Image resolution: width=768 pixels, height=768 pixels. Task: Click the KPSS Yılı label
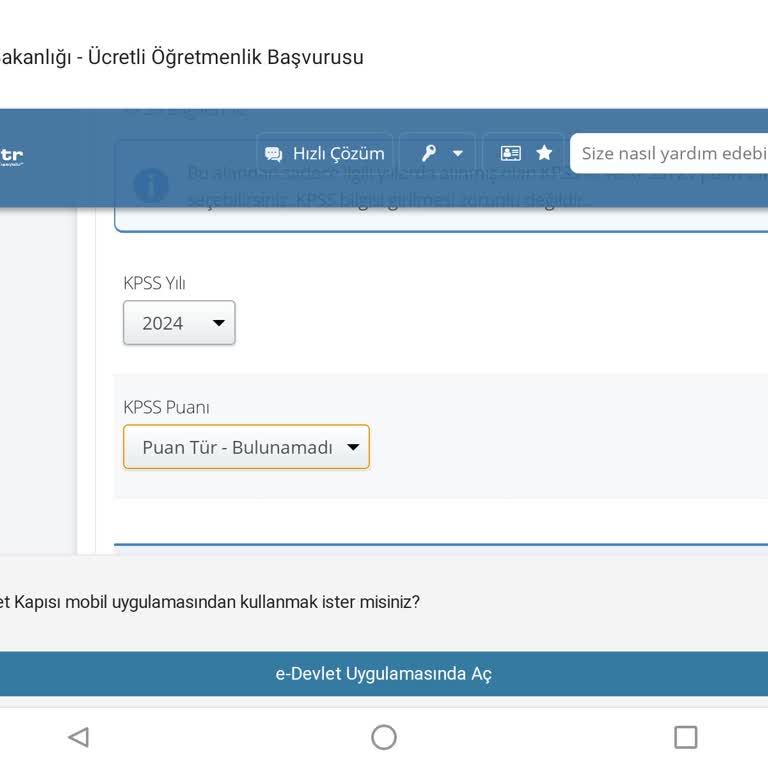(154, 283)
